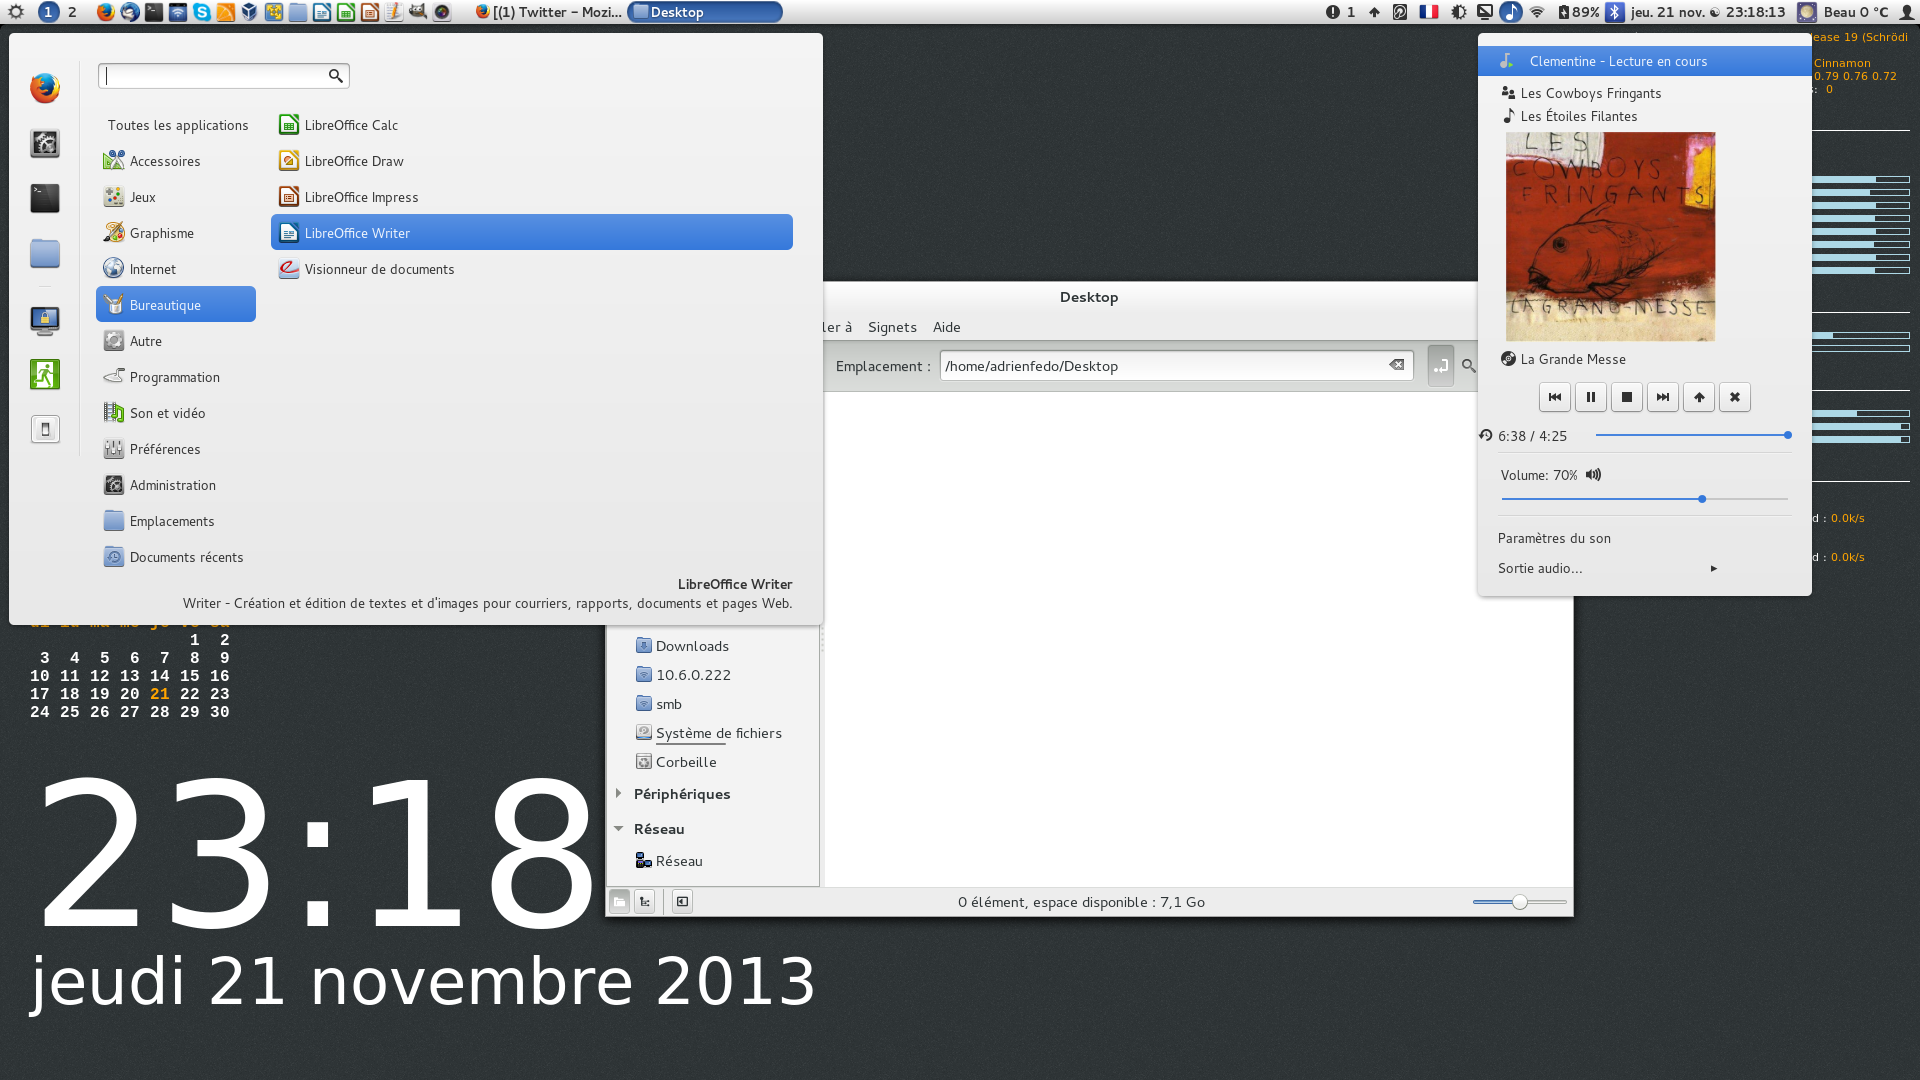The height and width of the screenshot is (1080, 1920).
Task: Click the sound music note applet
Action: coord(1511,12)
